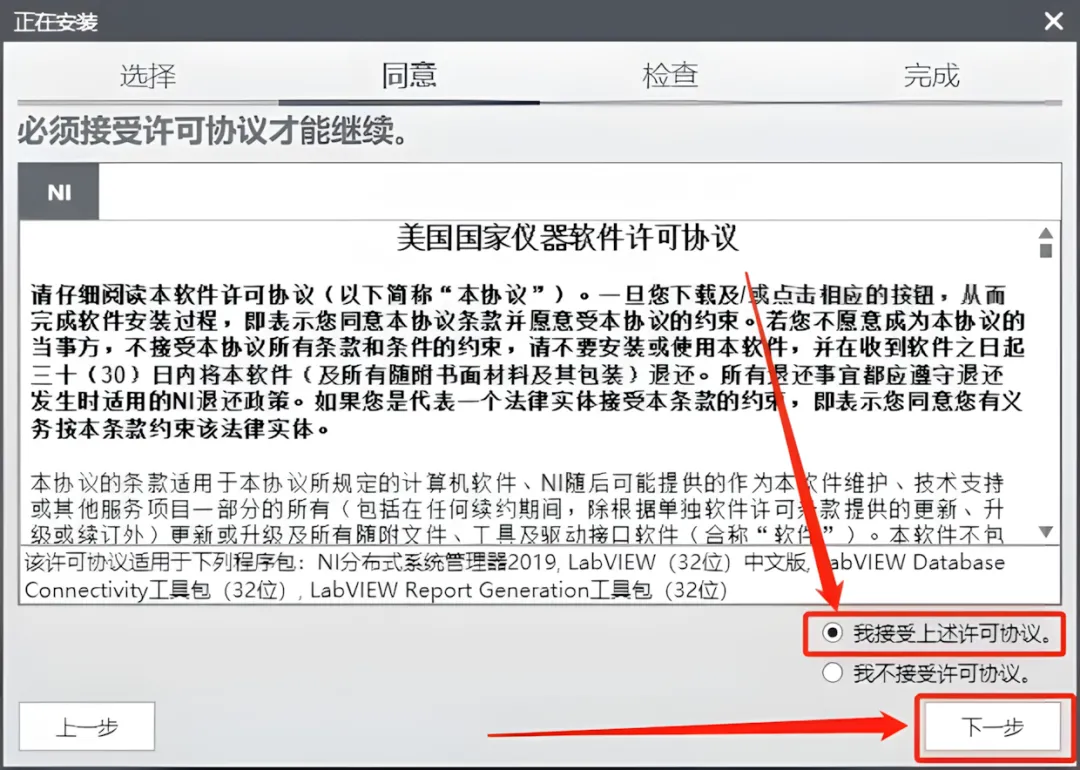Close the installer window with X
This screenshot has width=1080, height=770.
1053,21
